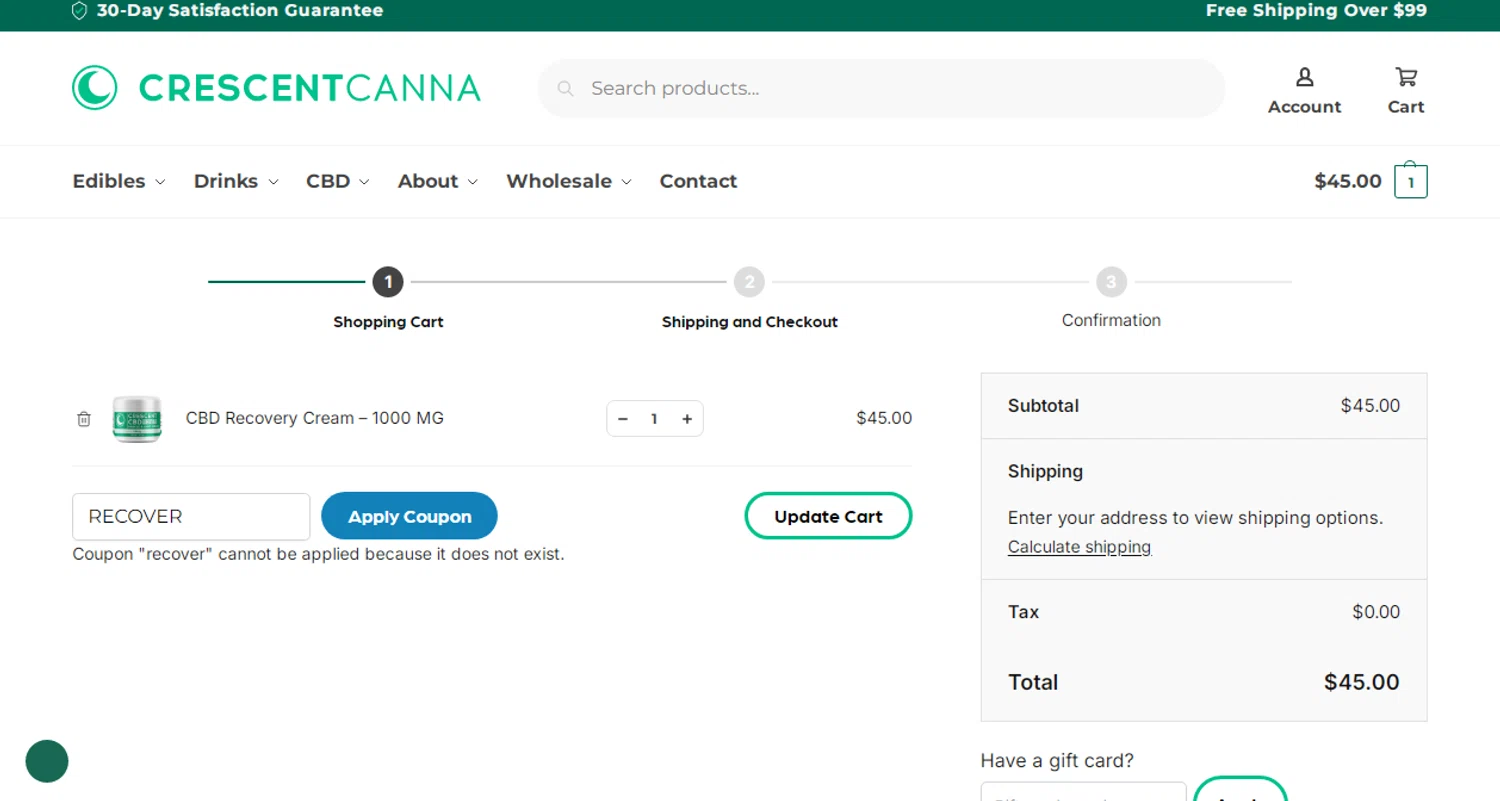
Task: Open the Calculate shipping link
Action: point(1079,547)
